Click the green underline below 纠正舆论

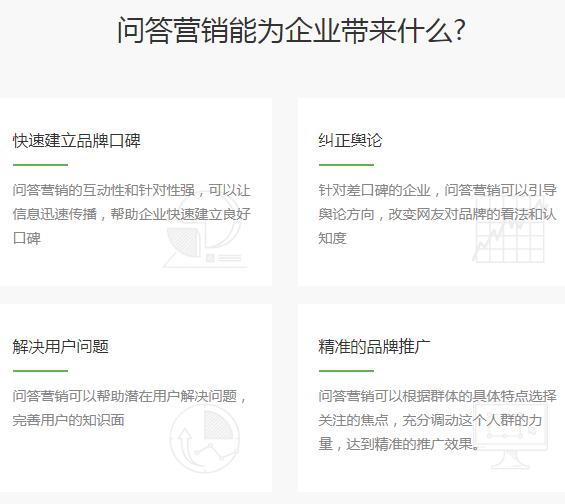click(346, 165)
